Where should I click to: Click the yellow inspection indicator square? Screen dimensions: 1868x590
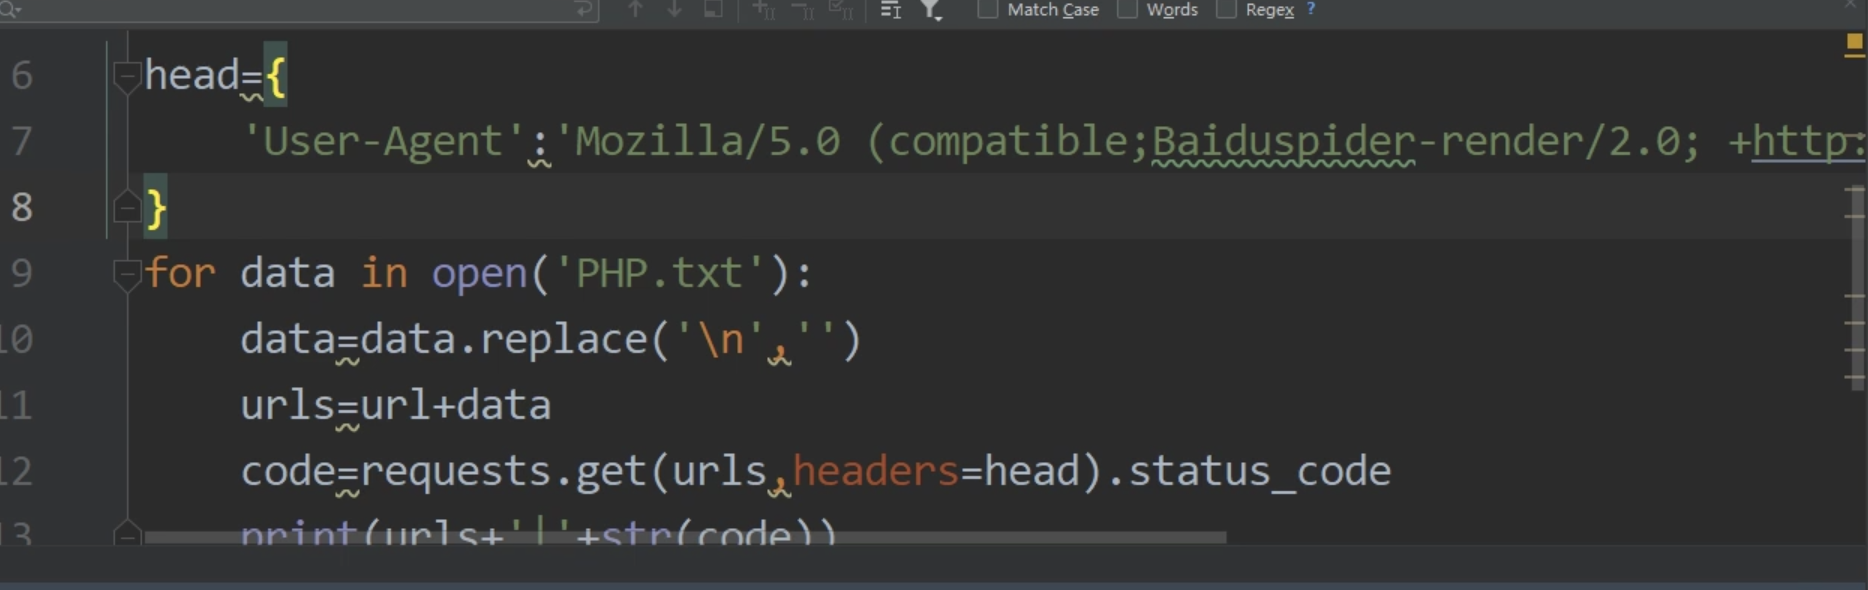tap(1853, 43)
